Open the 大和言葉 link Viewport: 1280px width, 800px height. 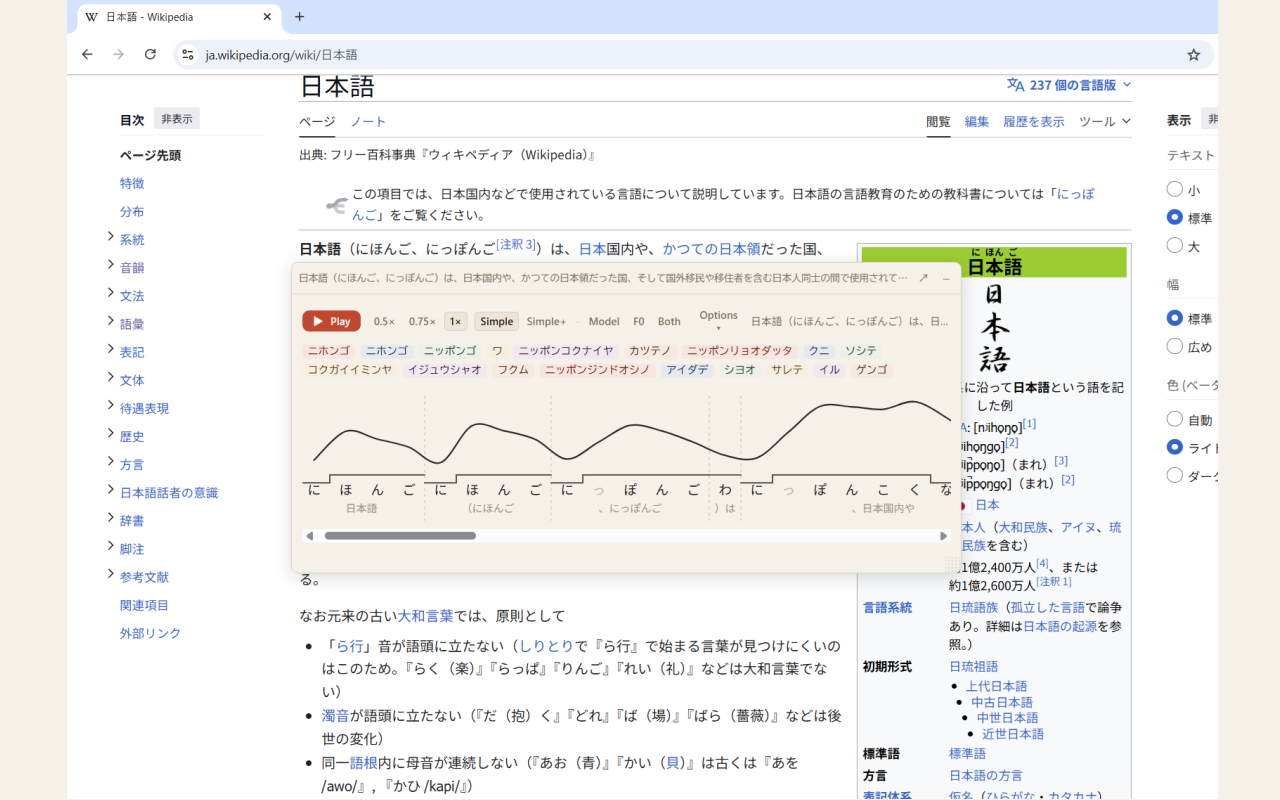[x=426, y=616]
